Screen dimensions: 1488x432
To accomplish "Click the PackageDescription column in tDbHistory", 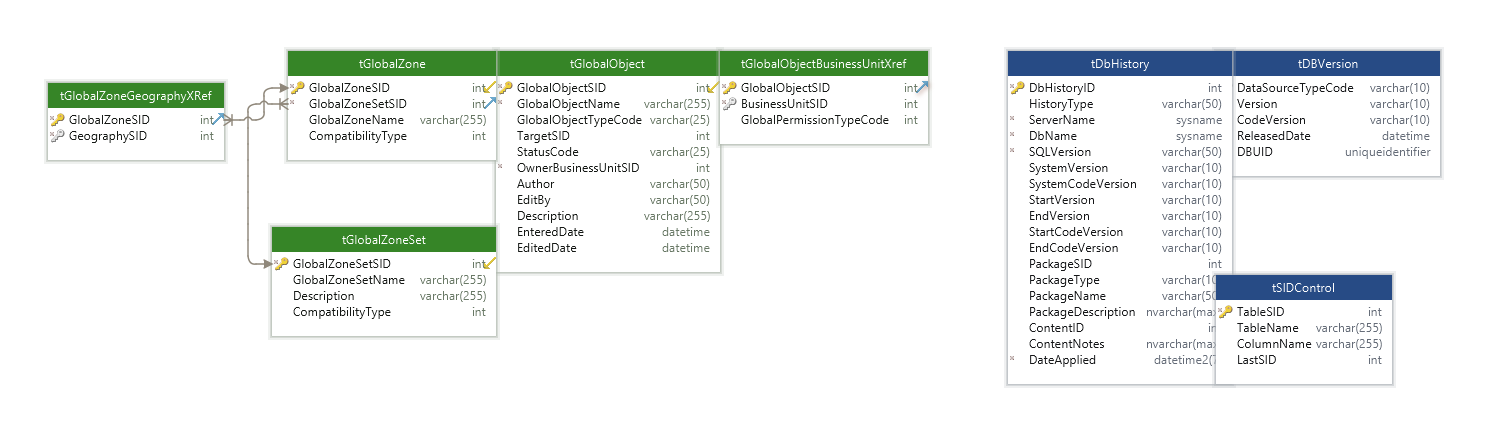I will 1082,312.
